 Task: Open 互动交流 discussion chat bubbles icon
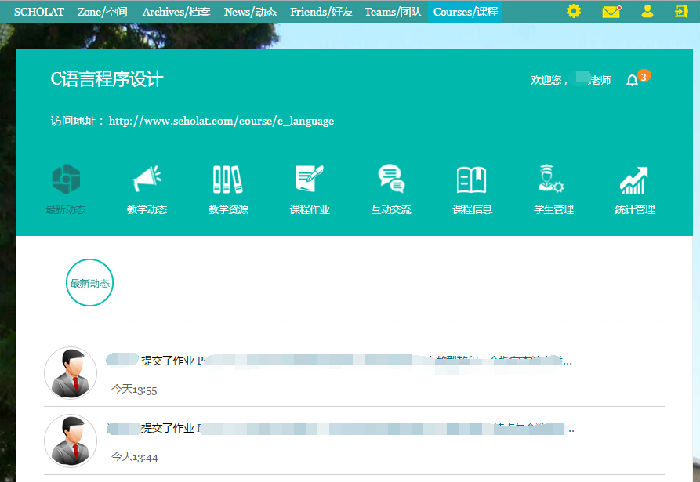pos(390,181)
